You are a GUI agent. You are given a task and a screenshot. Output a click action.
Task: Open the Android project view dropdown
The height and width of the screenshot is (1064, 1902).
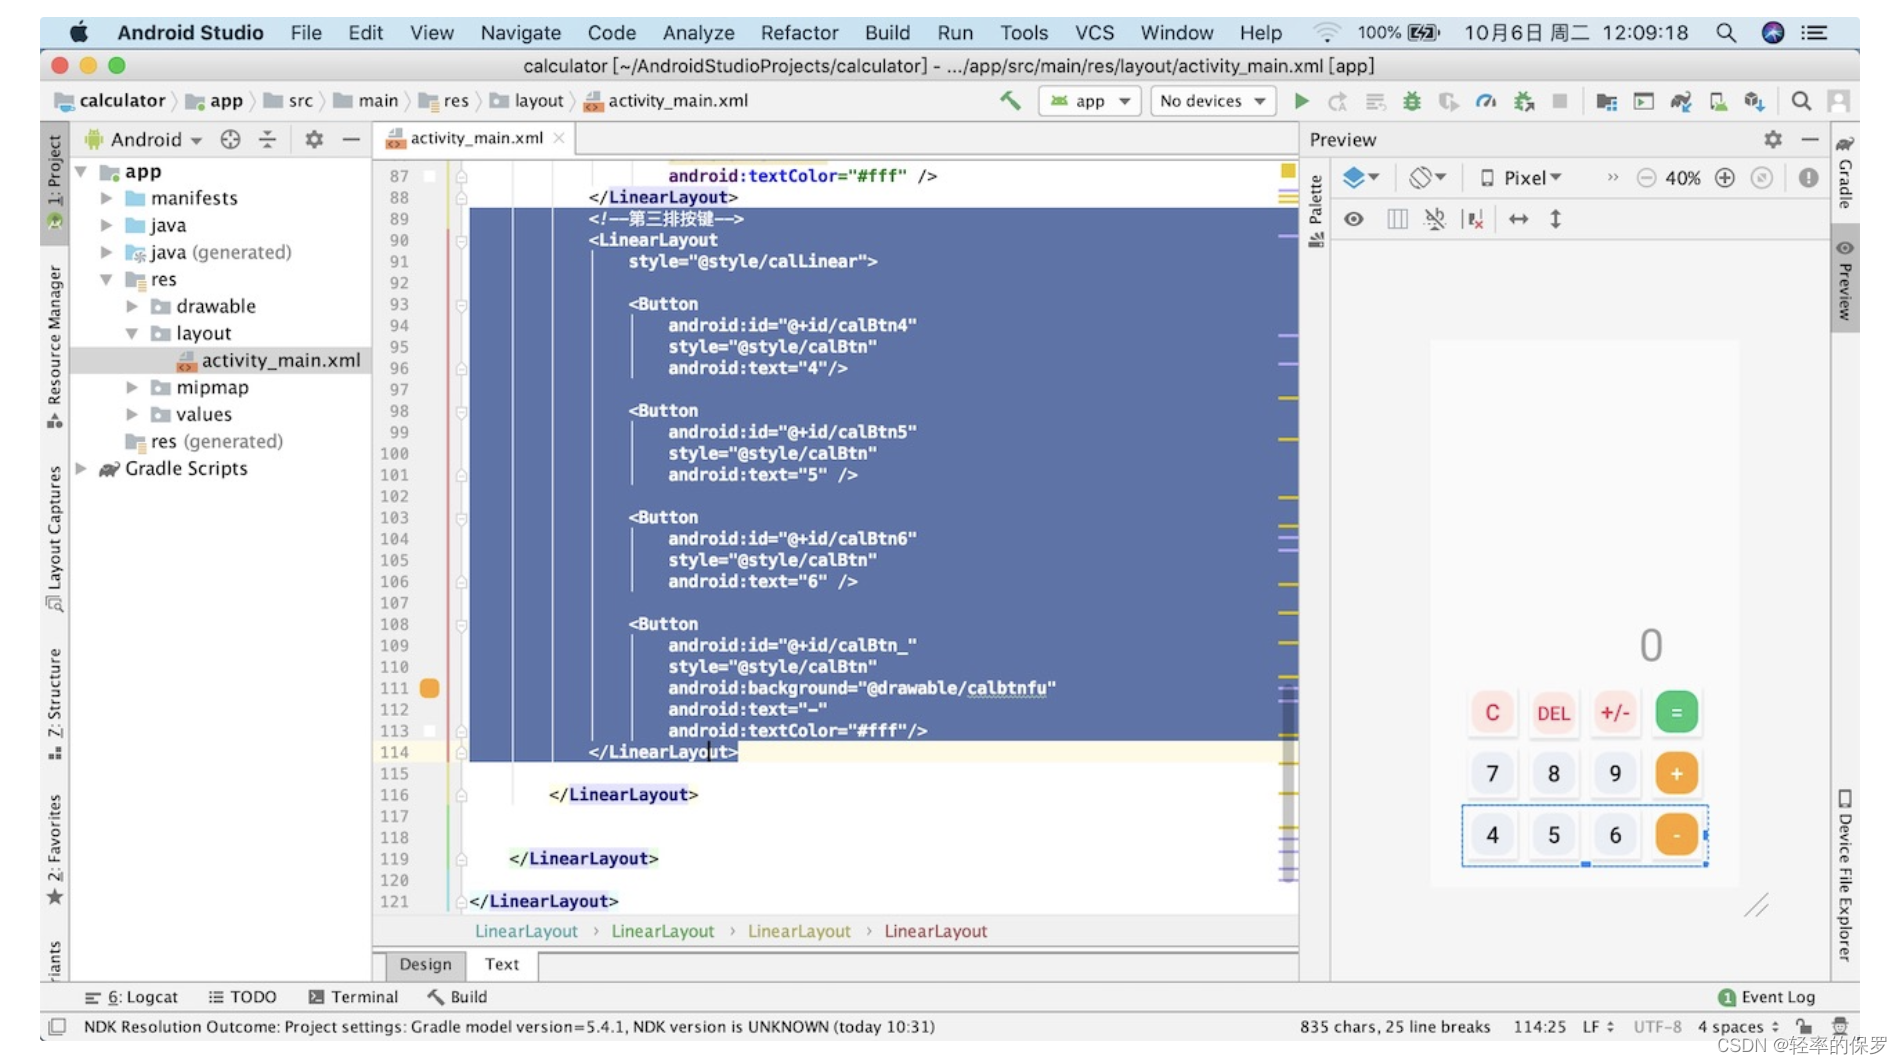pyautogui.click(x=145, y=140)
